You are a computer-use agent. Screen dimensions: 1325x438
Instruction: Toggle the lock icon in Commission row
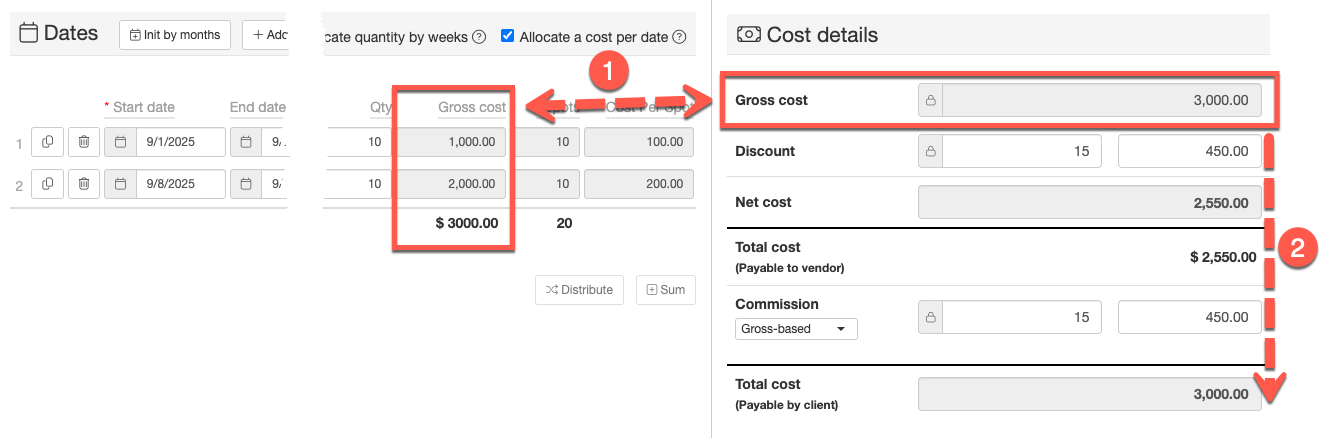[x=930, y=317]
